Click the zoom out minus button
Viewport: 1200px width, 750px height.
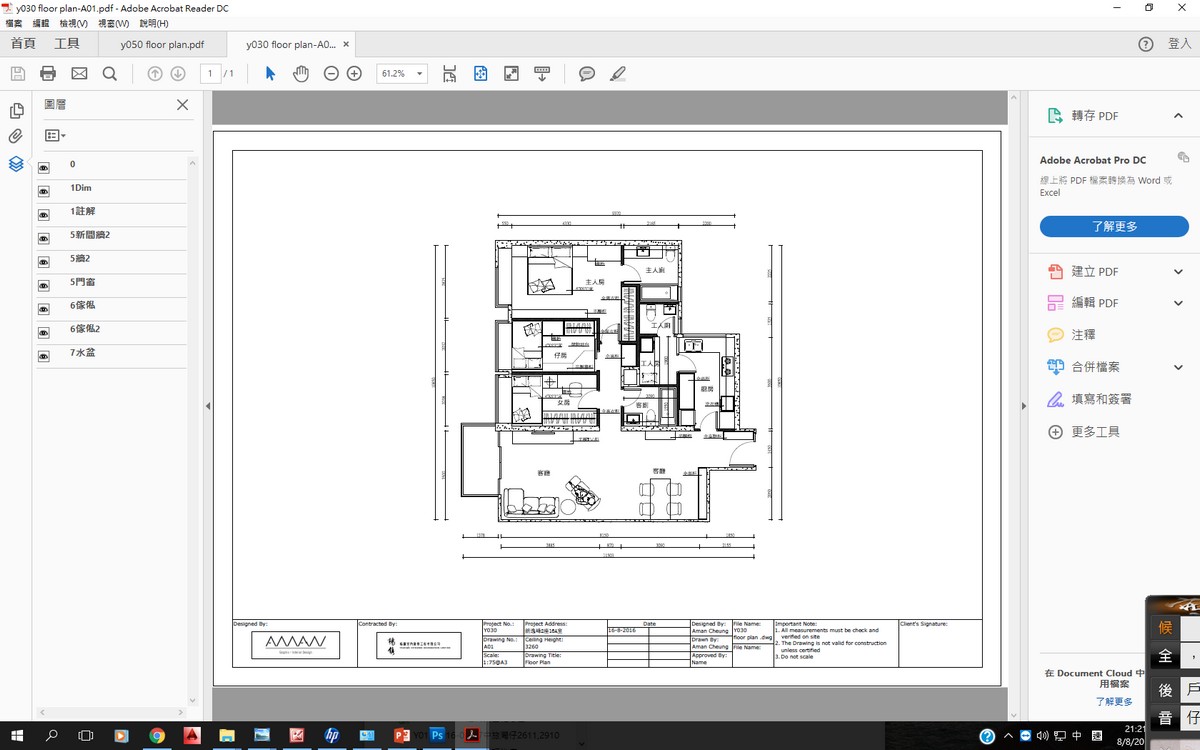point(331,74)
